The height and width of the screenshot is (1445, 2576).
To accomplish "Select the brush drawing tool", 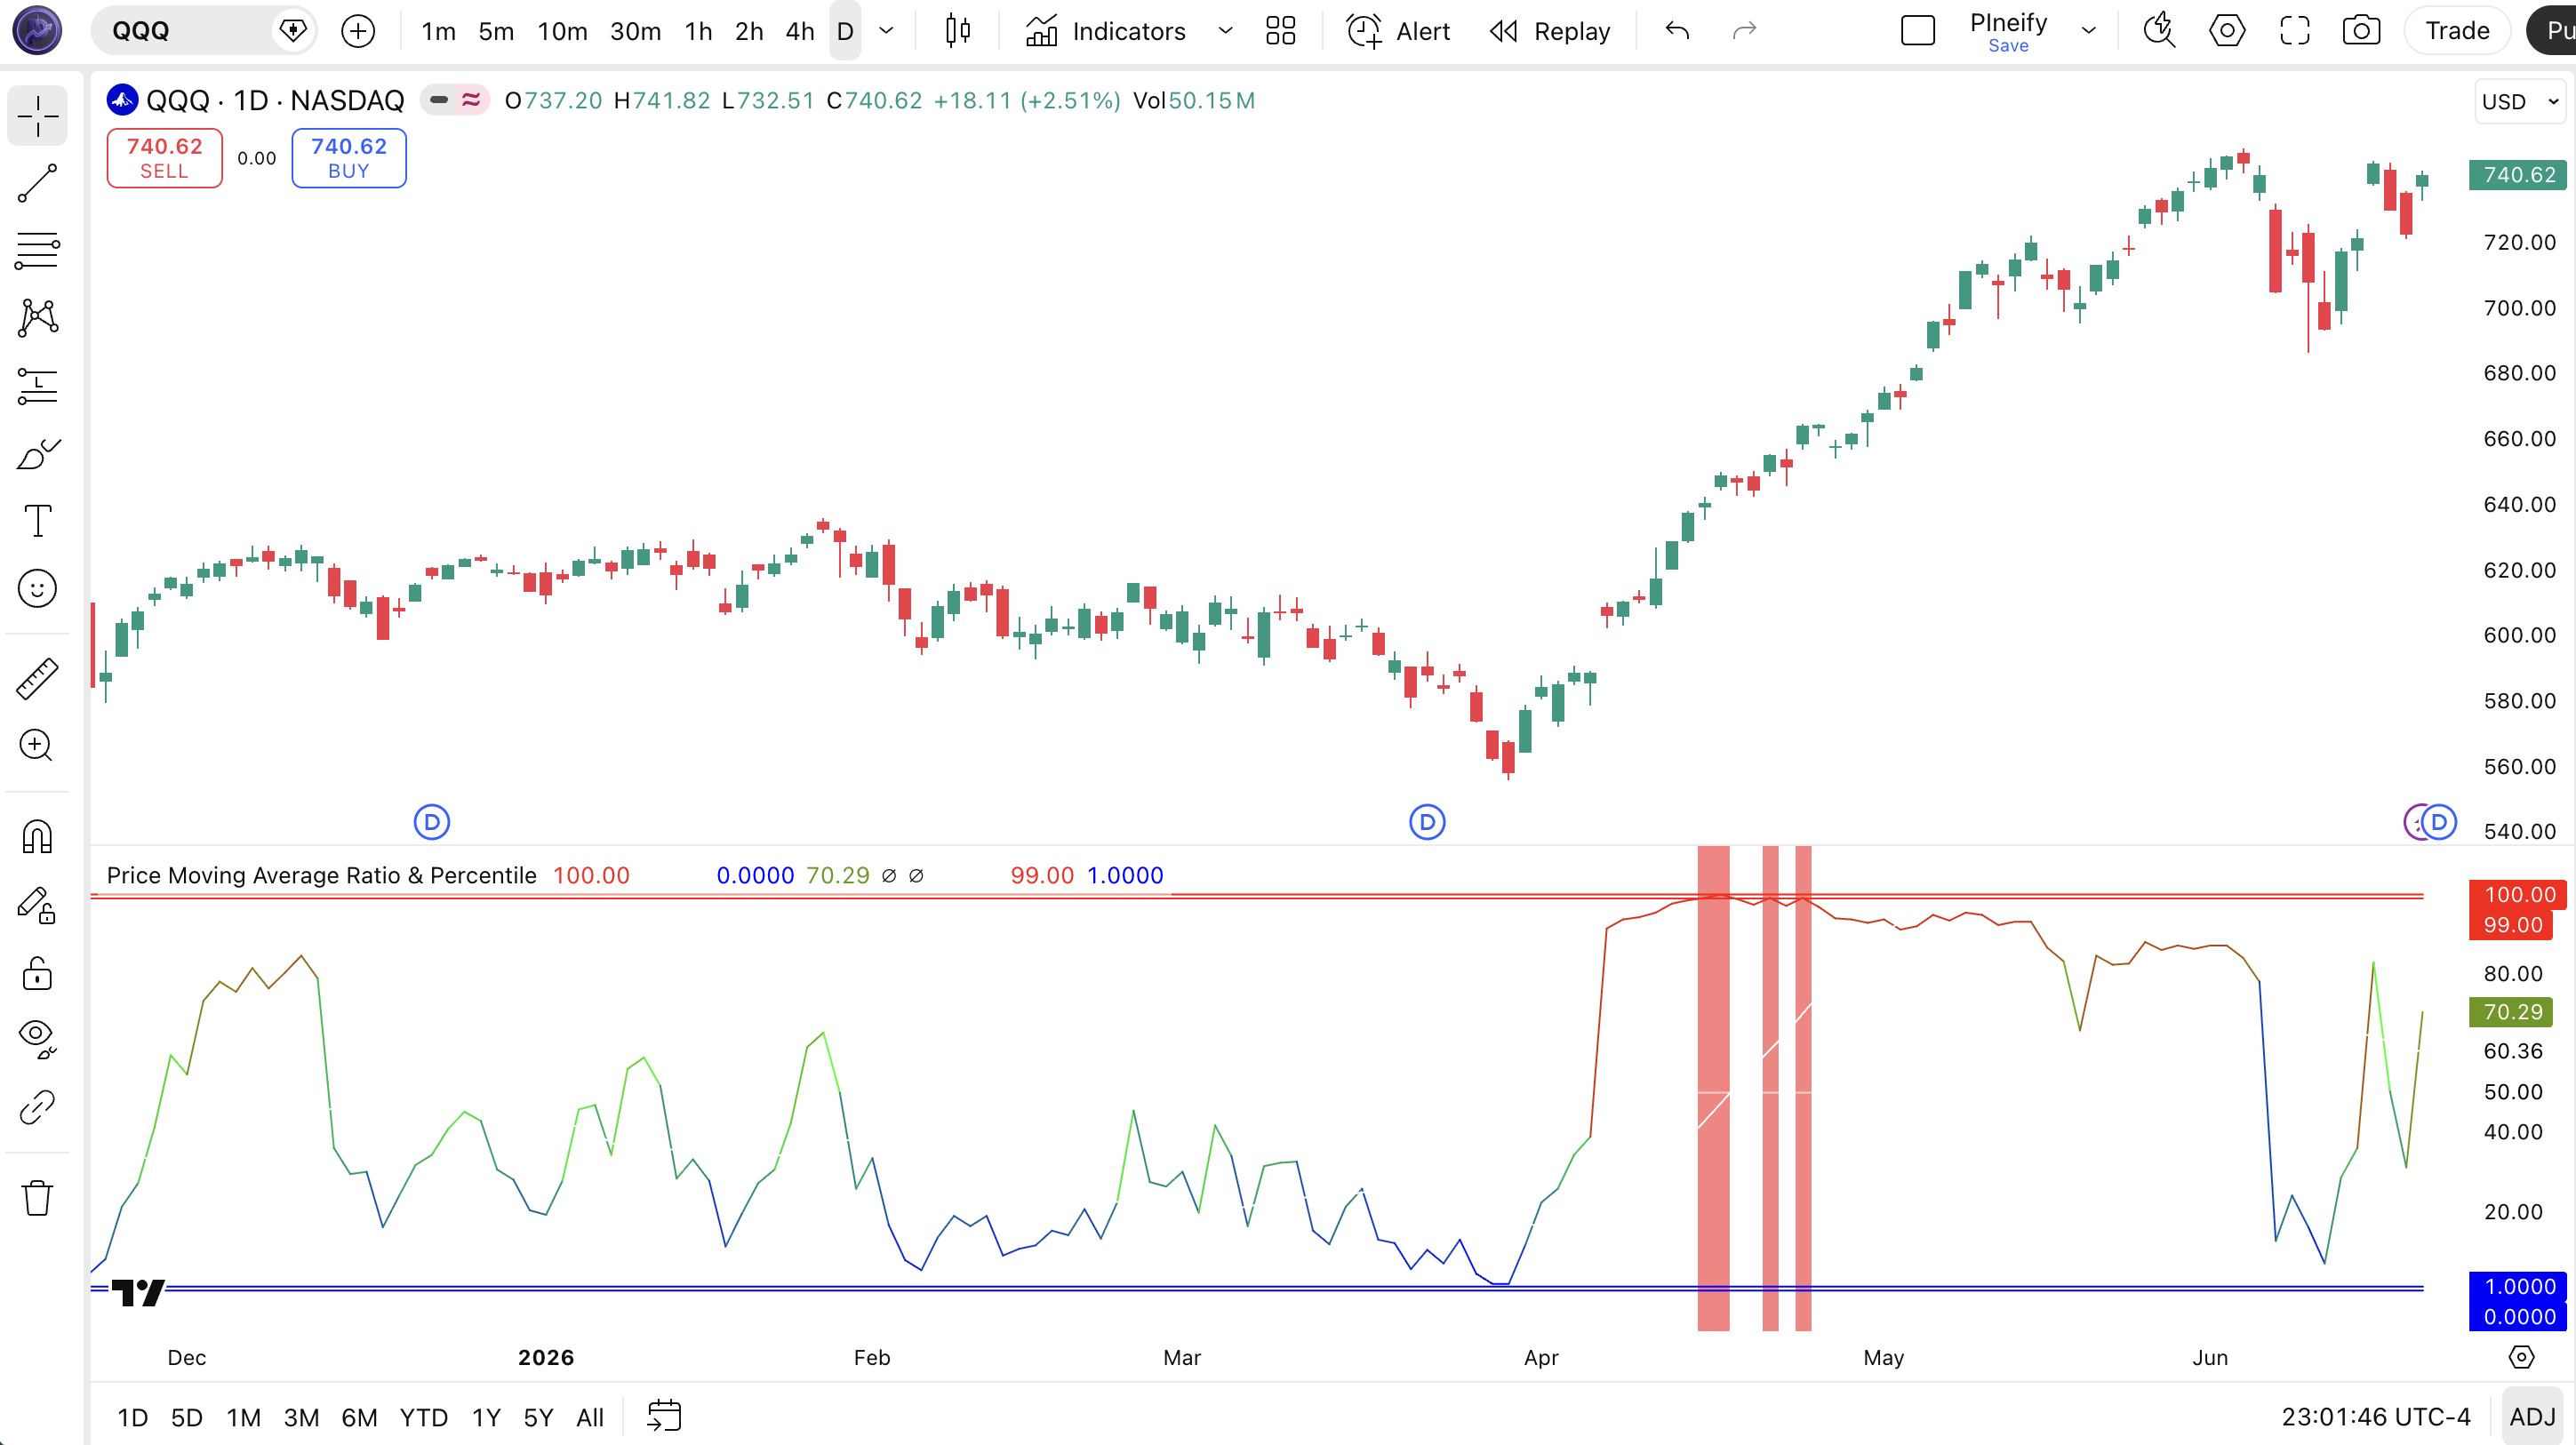I will pos(37,454).
